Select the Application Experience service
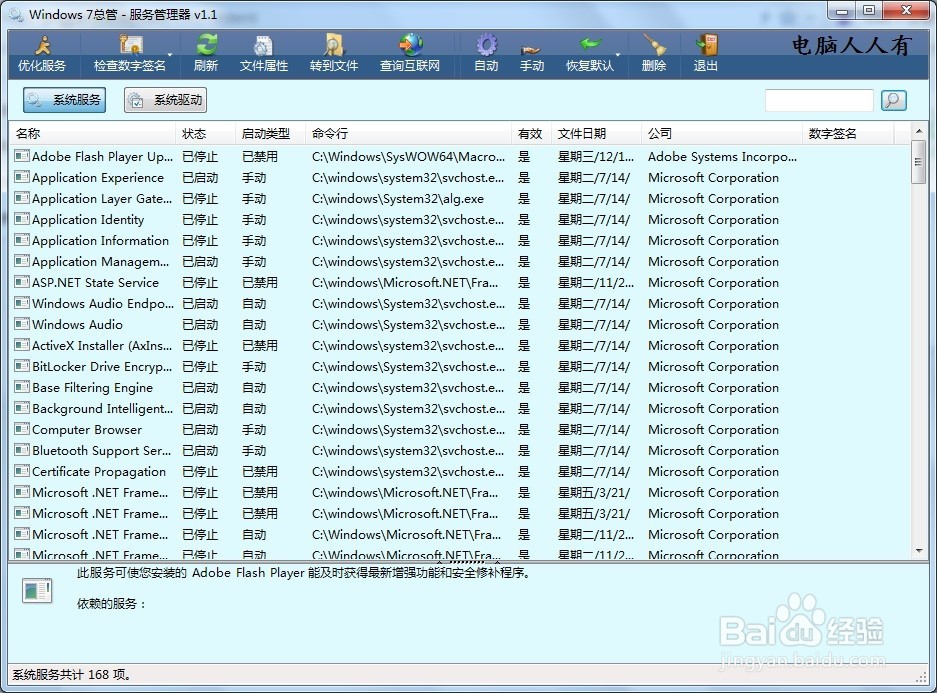This screenshot has height=693, width=937. pyautogui.click(x=460, y=177)
